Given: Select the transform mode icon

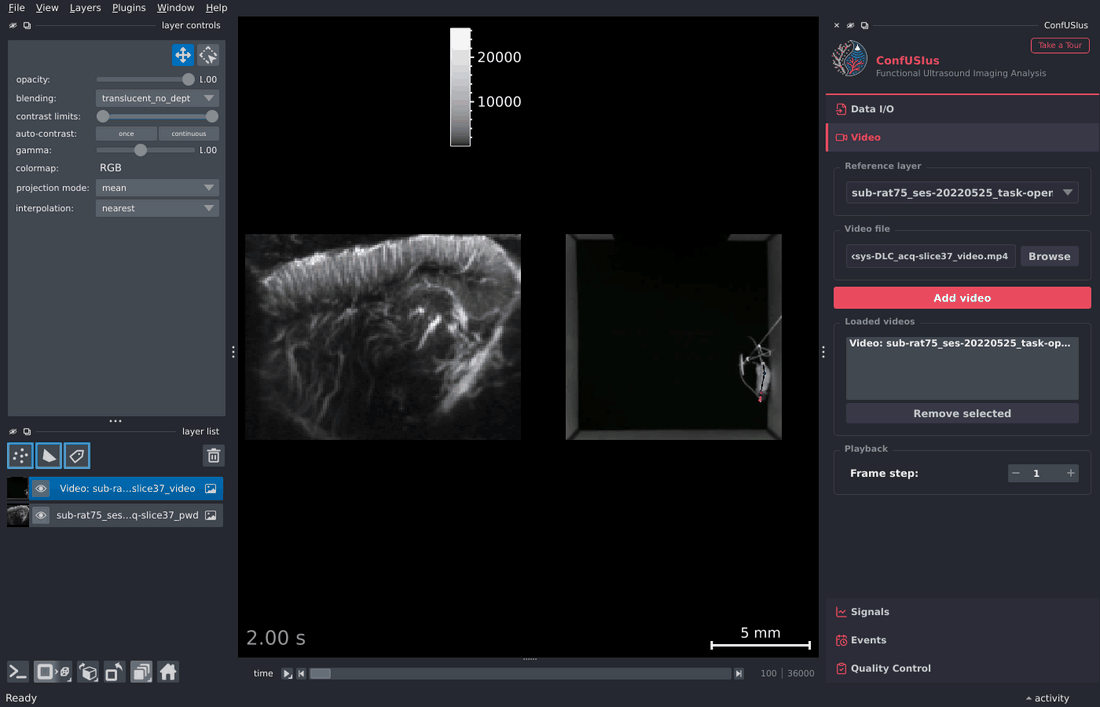Looking at the screenshot, I should (208, 55).
